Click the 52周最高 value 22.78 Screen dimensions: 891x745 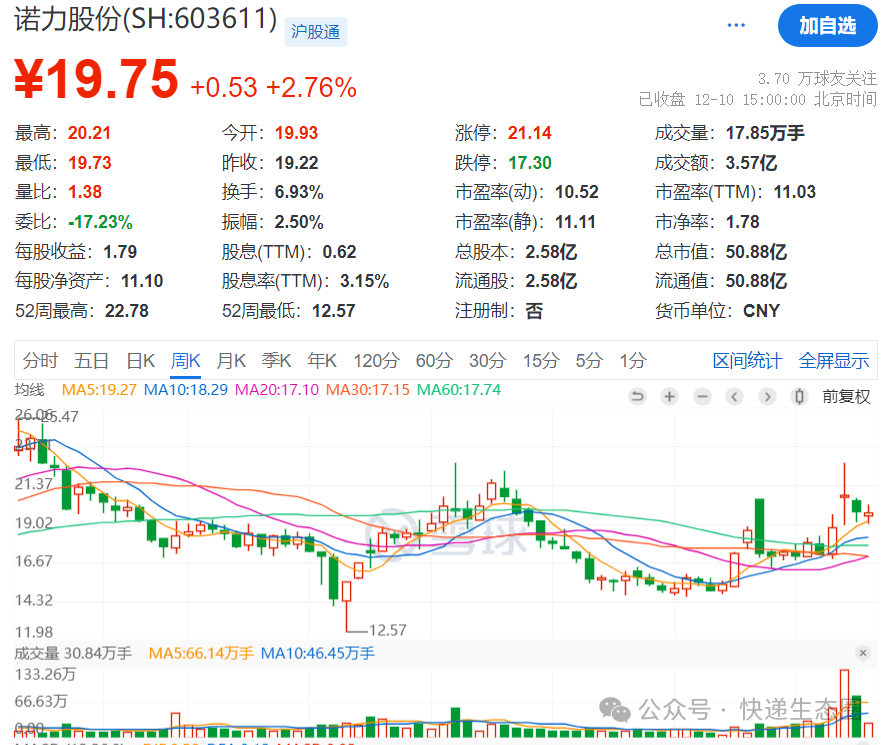tap(127, 311)
